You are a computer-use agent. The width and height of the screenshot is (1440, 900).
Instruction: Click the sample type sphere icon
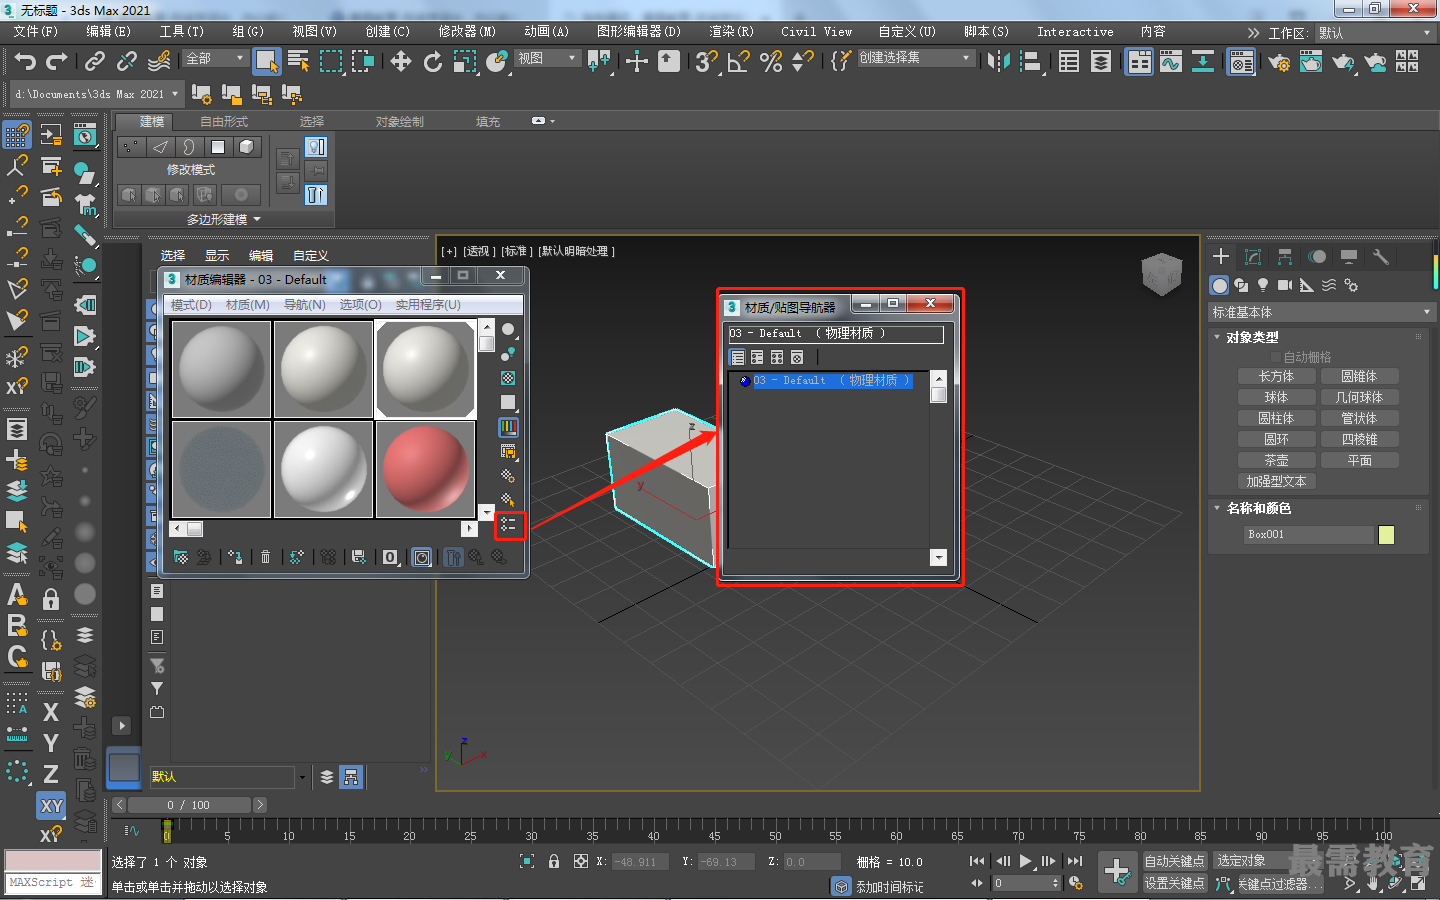point(508,329)
